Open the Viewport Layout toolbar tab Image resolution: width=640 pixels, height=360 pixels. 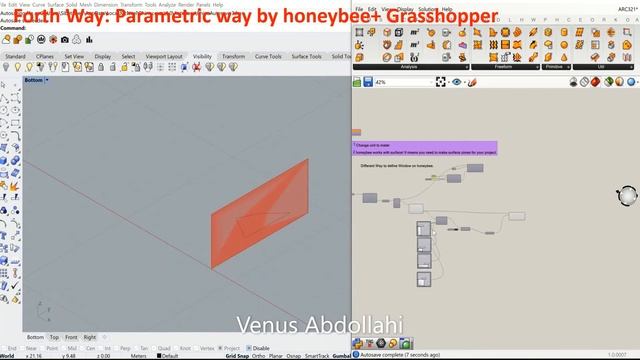(164, 56)
